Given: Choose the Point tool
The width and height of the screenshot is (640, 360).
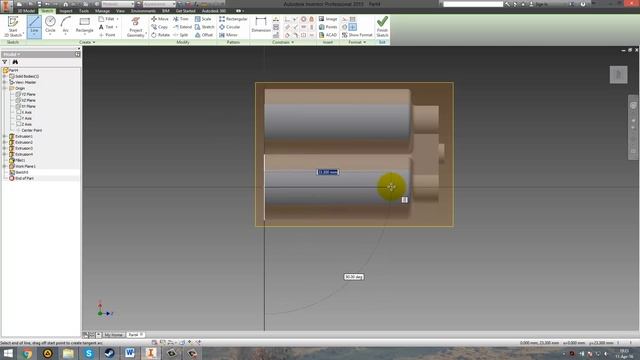Looking at the screenshot, I should 107,35.
